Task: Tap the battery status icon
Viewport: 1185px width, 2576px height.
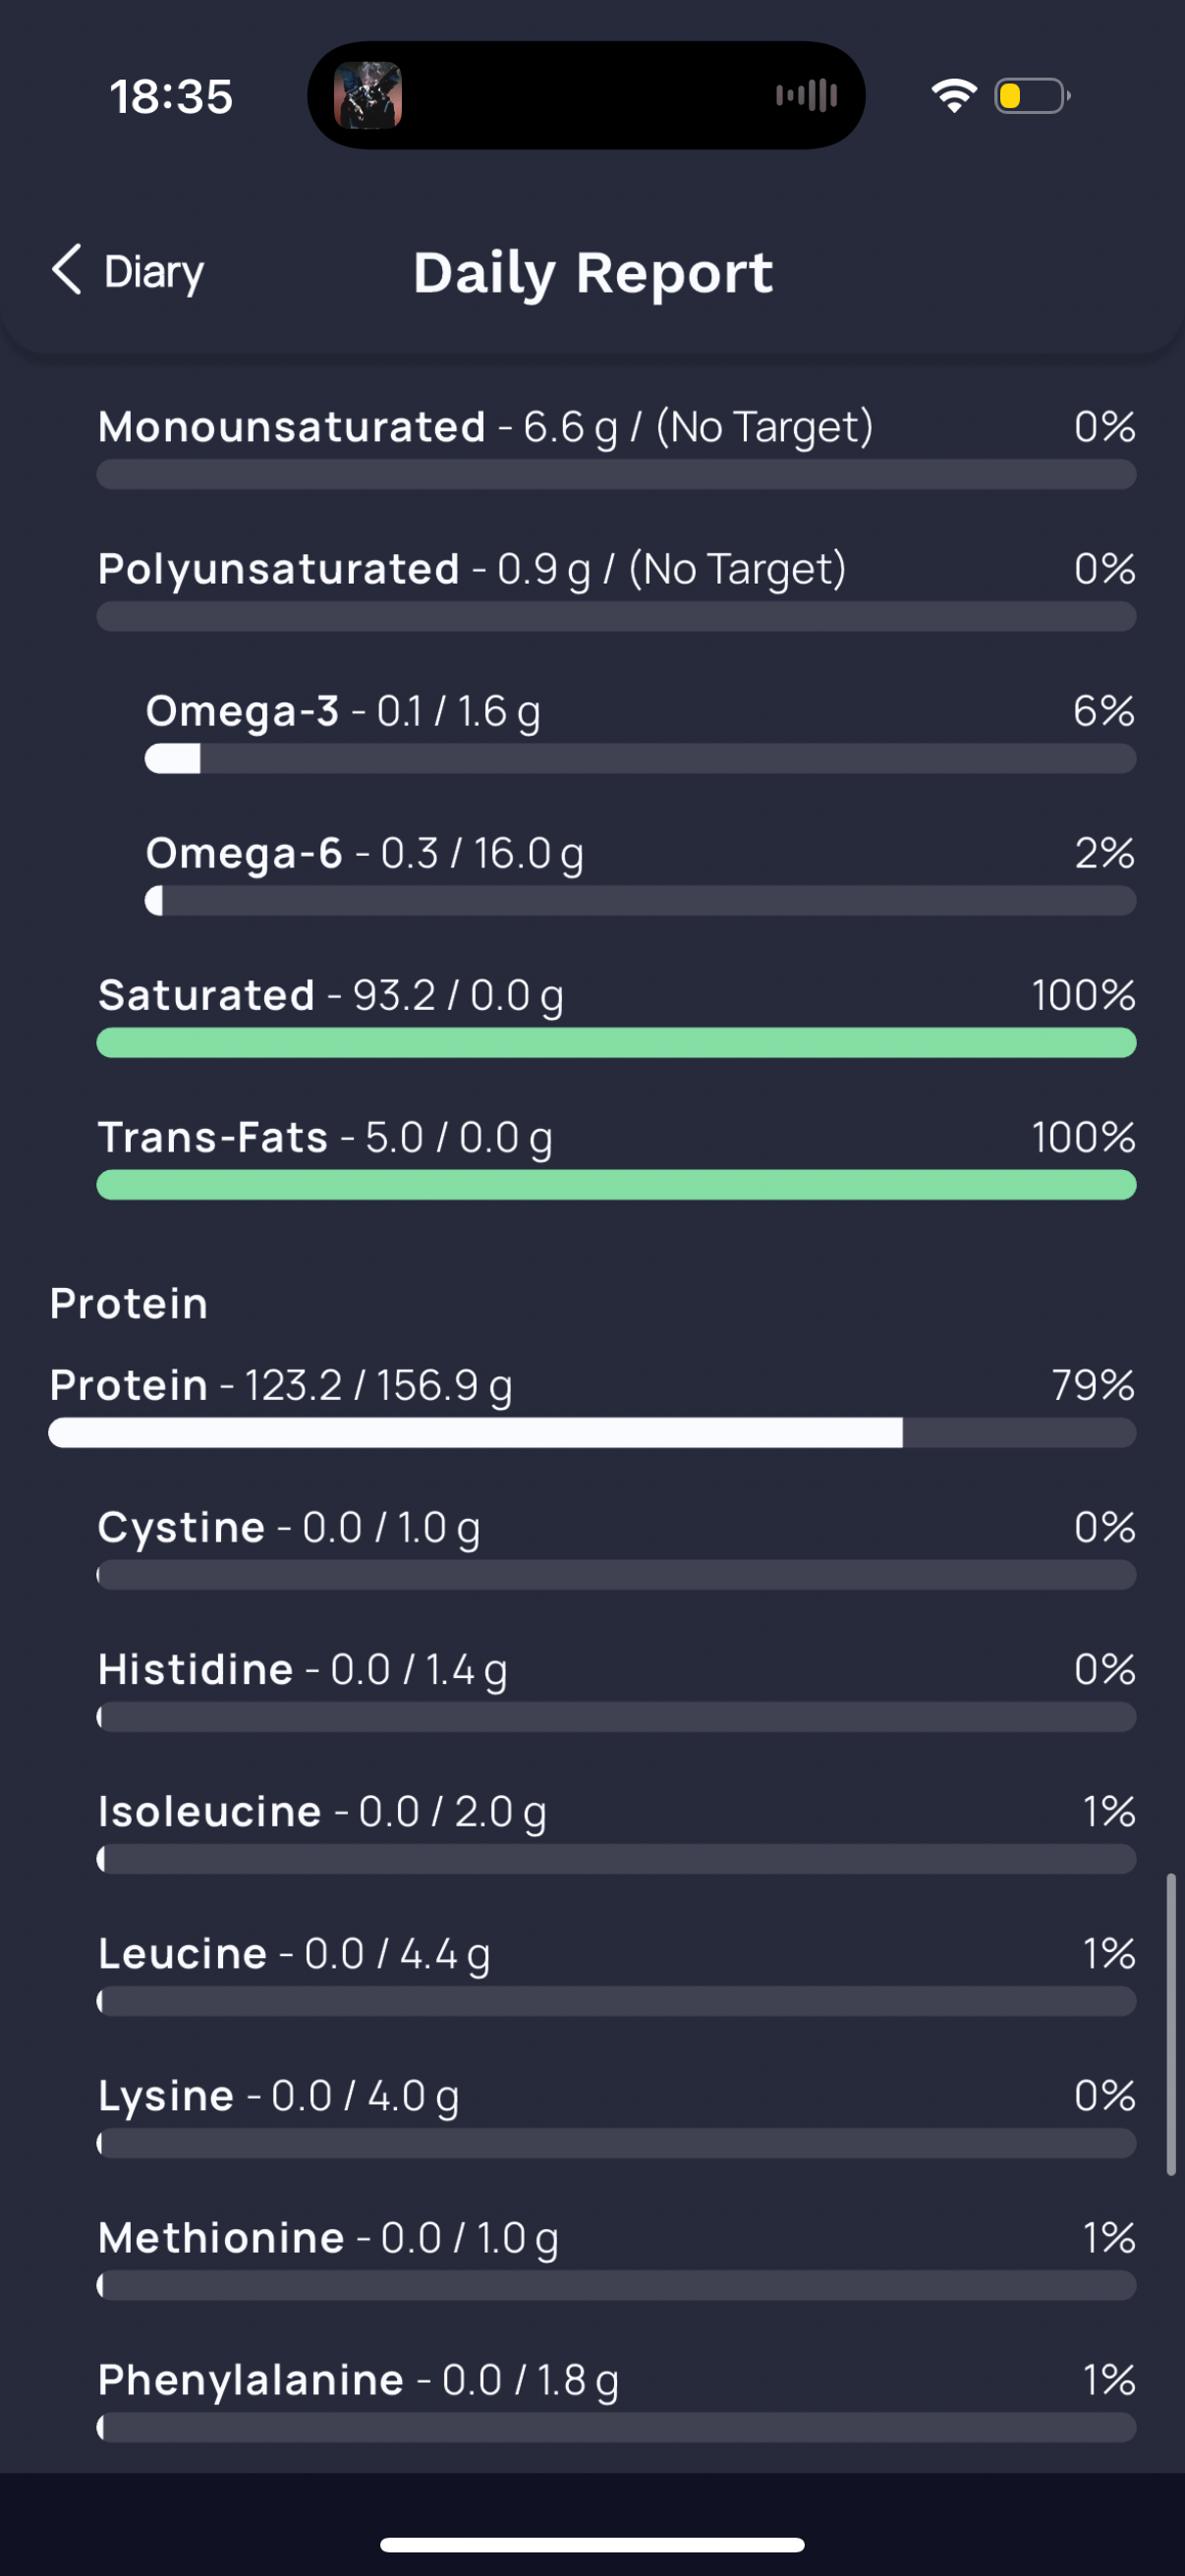Action: (x=1032, y=96)
